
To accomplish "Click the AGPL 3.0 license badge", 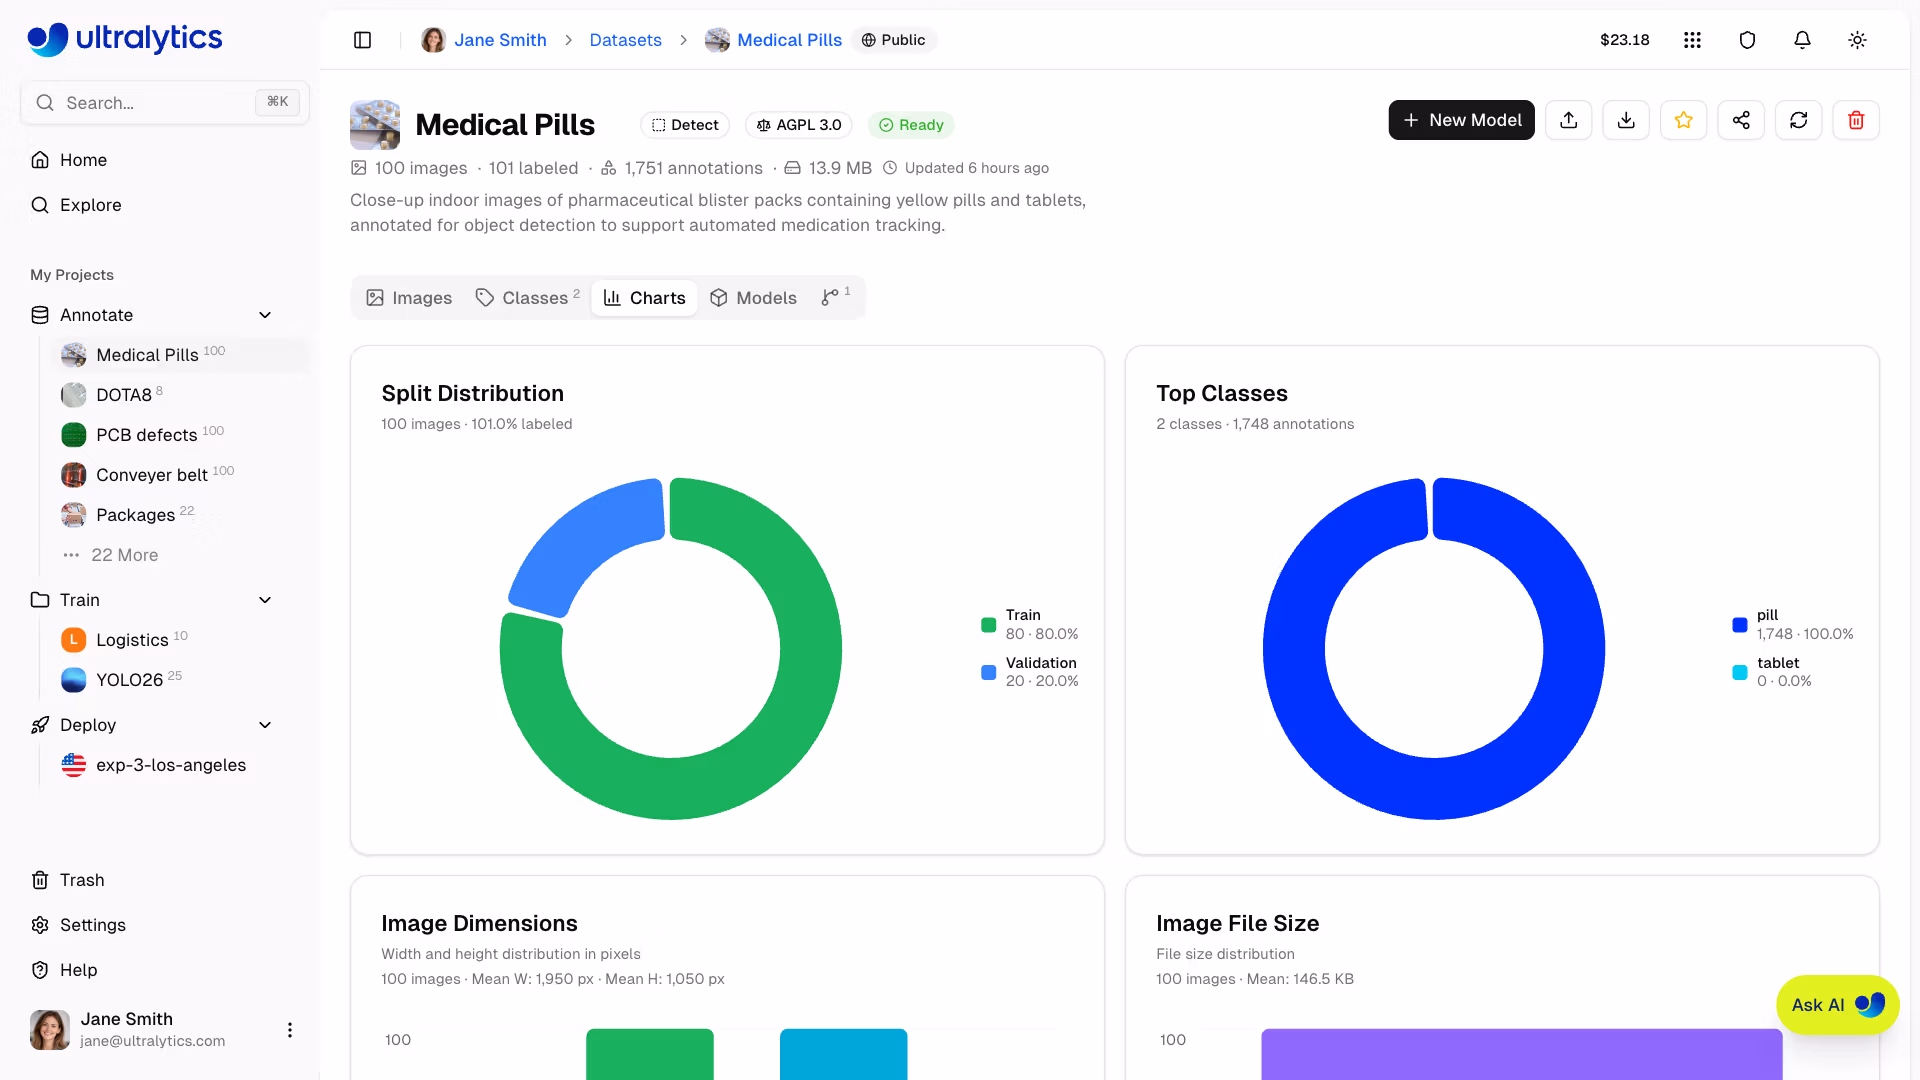I will tap(799, 125).
